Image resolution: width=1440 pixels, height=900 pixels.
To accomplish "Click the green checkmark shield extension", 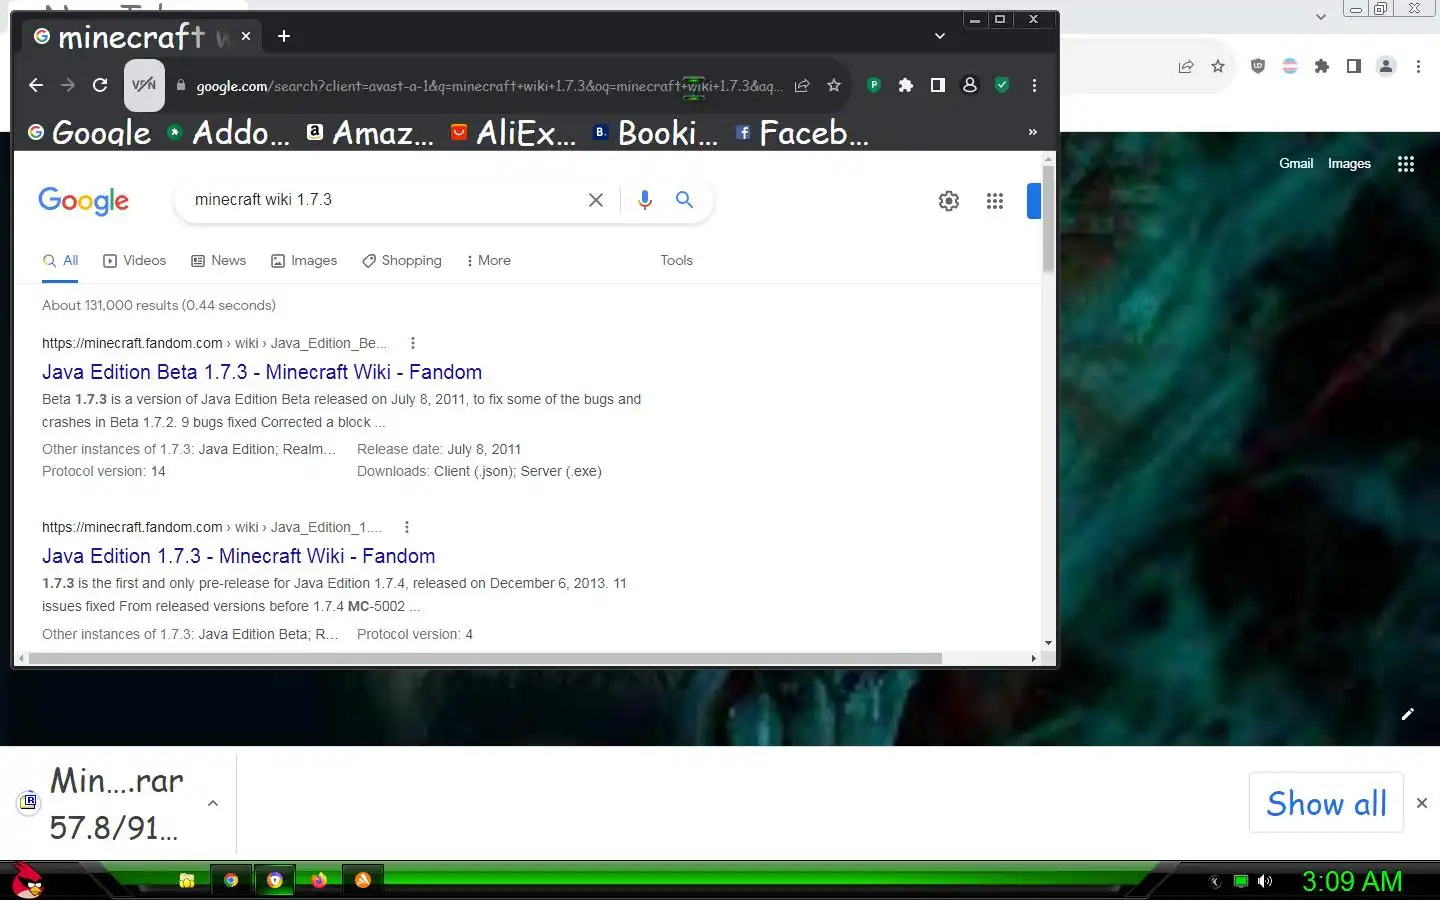I will [x=1002, y=86].
